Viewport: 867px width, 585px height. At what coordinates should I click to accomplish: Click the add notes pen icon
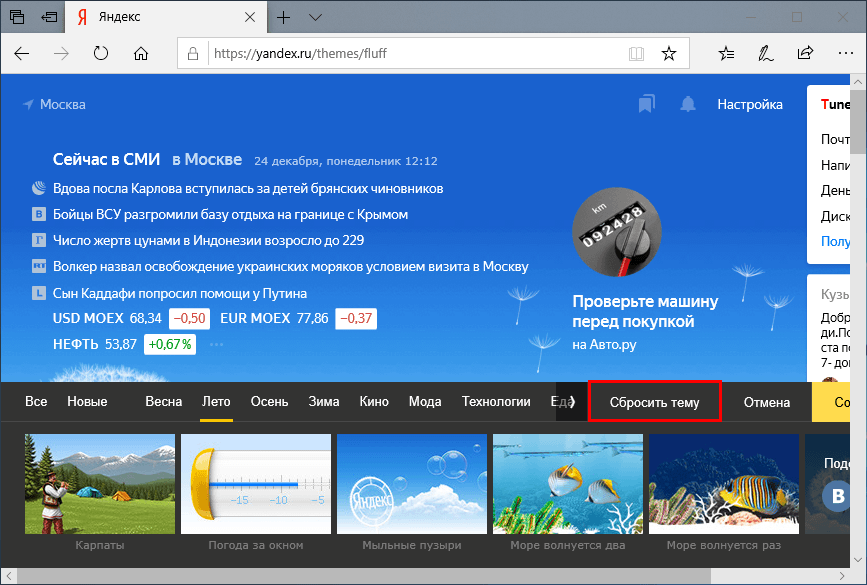click(x=766, y=54)
